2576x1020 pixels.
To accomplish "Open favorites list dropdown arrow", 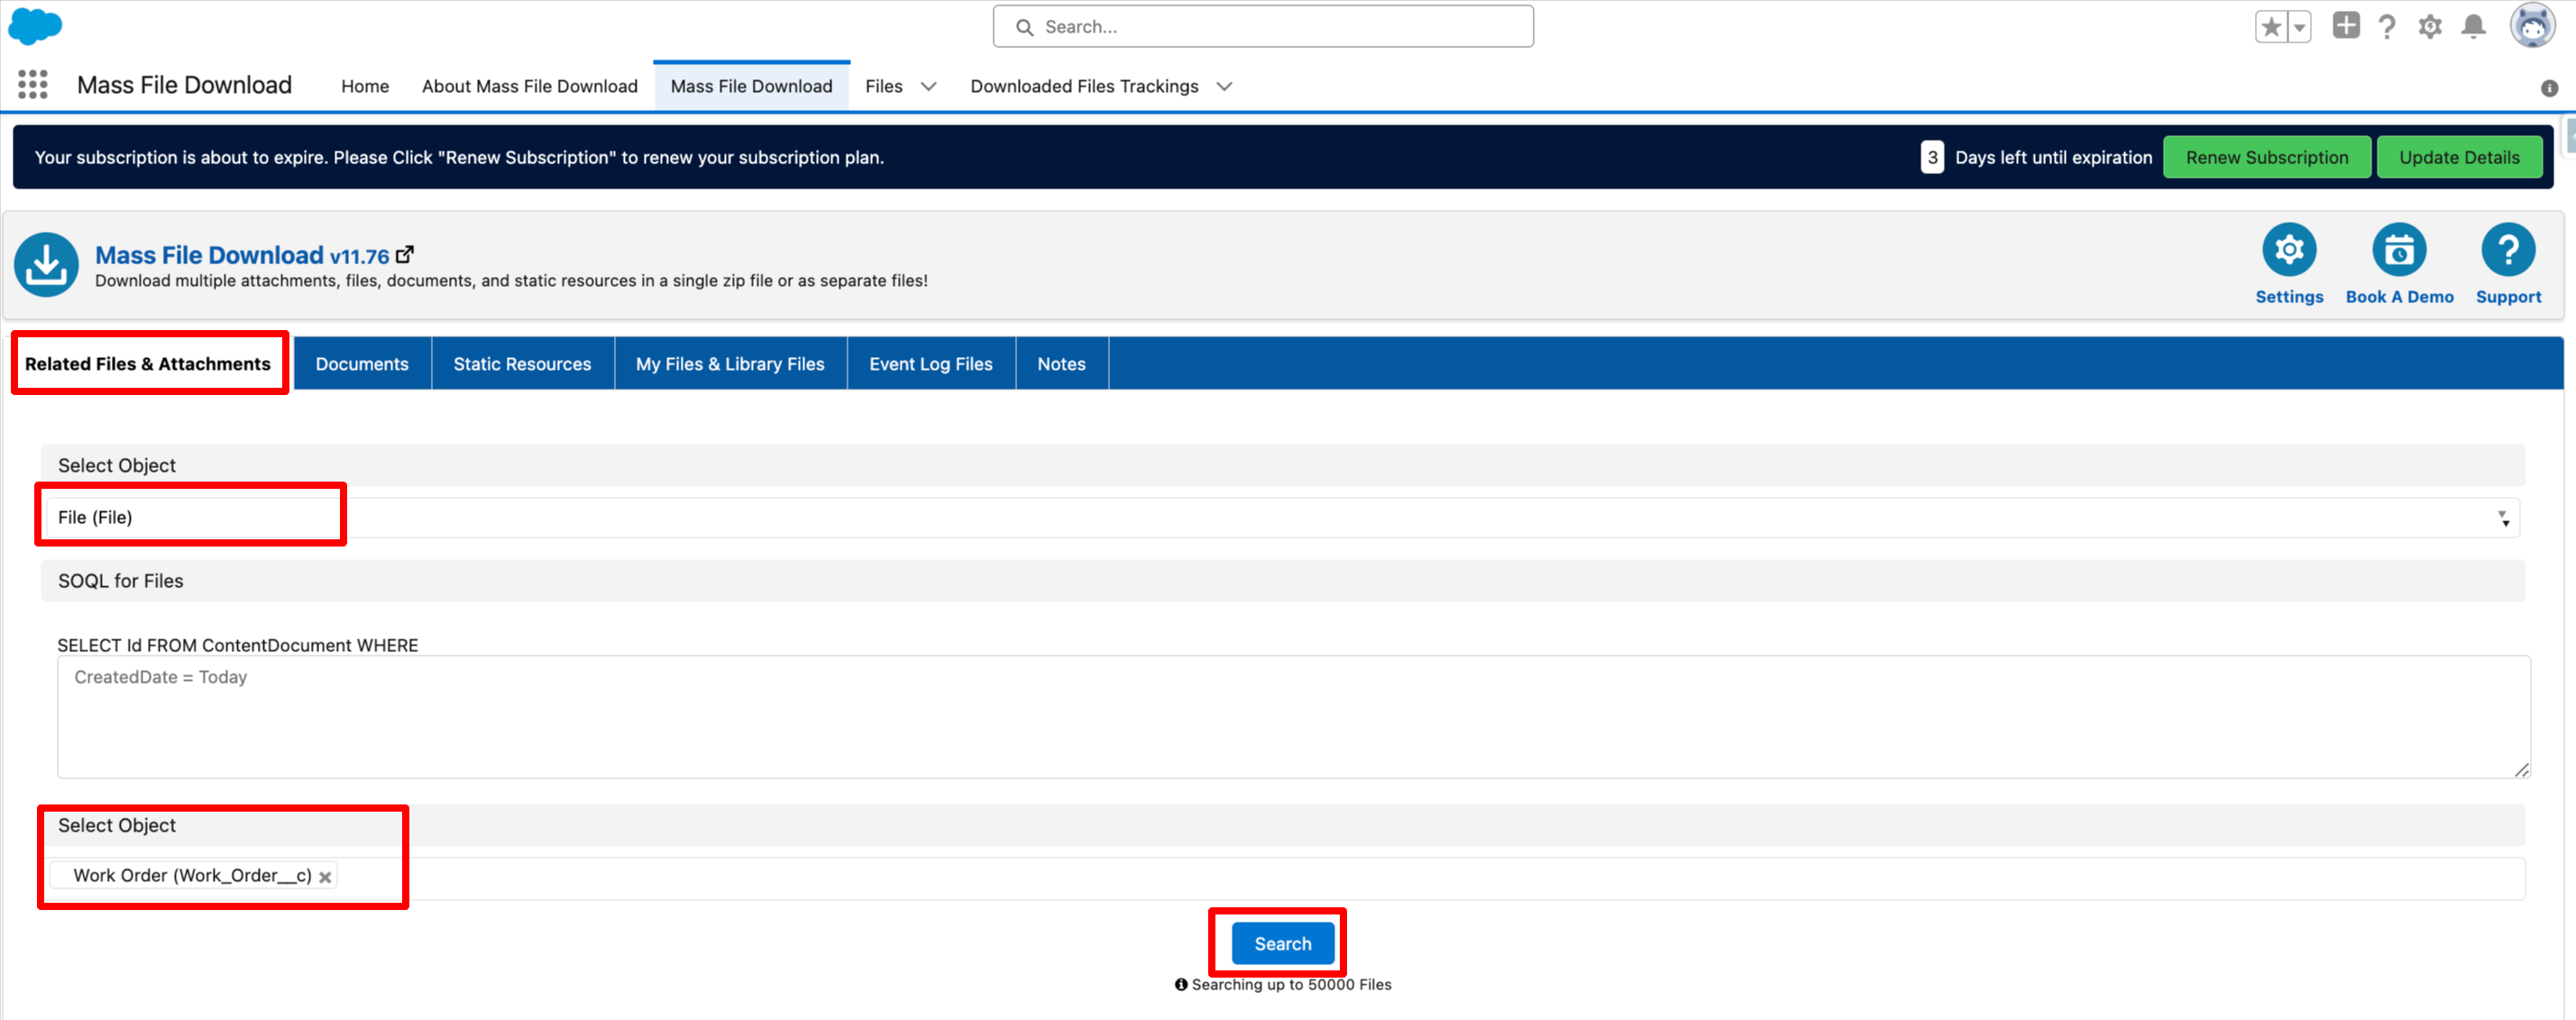I will (2299, 27).
